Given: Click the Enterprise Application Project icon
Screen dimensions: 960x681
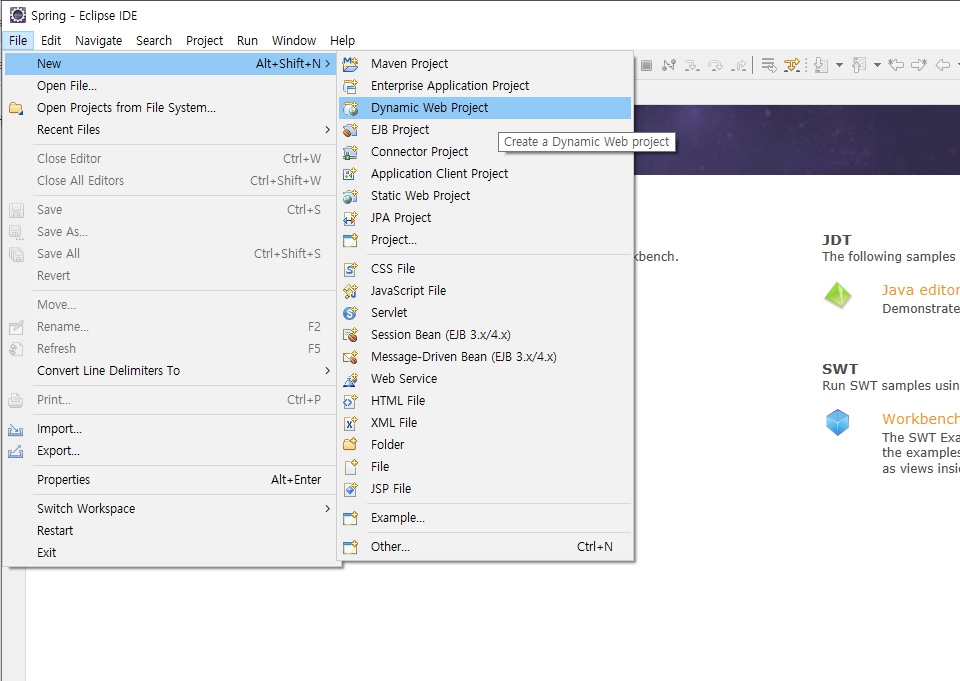Looking at the screenshot, I should [350, 86].
